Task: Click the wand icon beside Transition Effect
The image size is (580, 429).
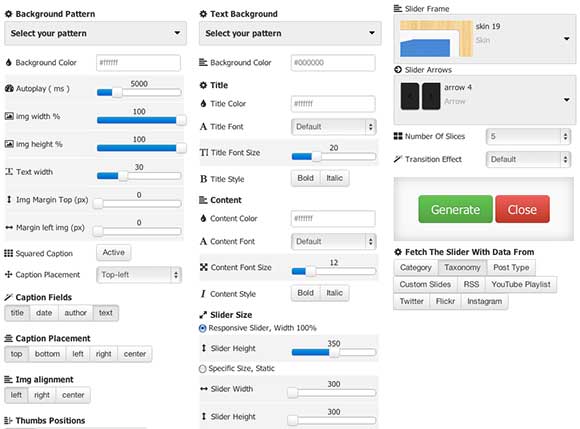Action: [398, 159]
